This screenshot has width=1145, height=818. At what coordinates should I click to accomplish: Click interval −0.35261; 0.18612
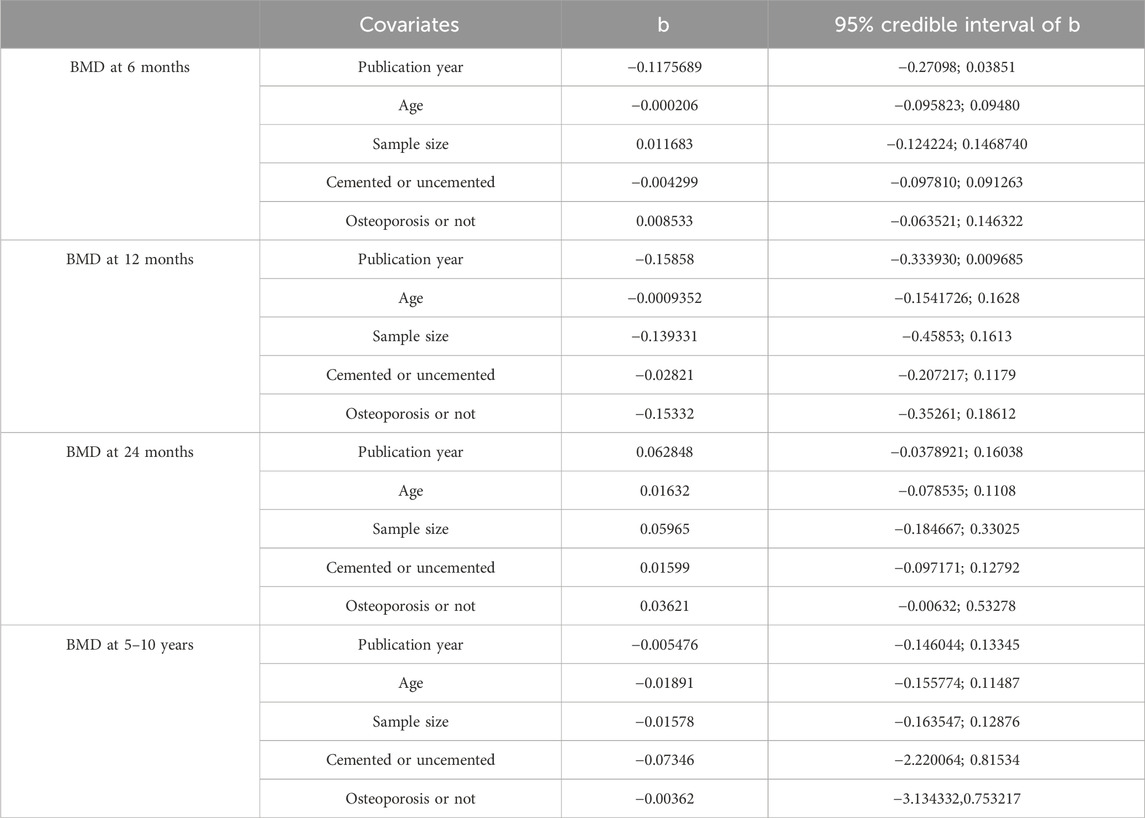coord(956,414)
